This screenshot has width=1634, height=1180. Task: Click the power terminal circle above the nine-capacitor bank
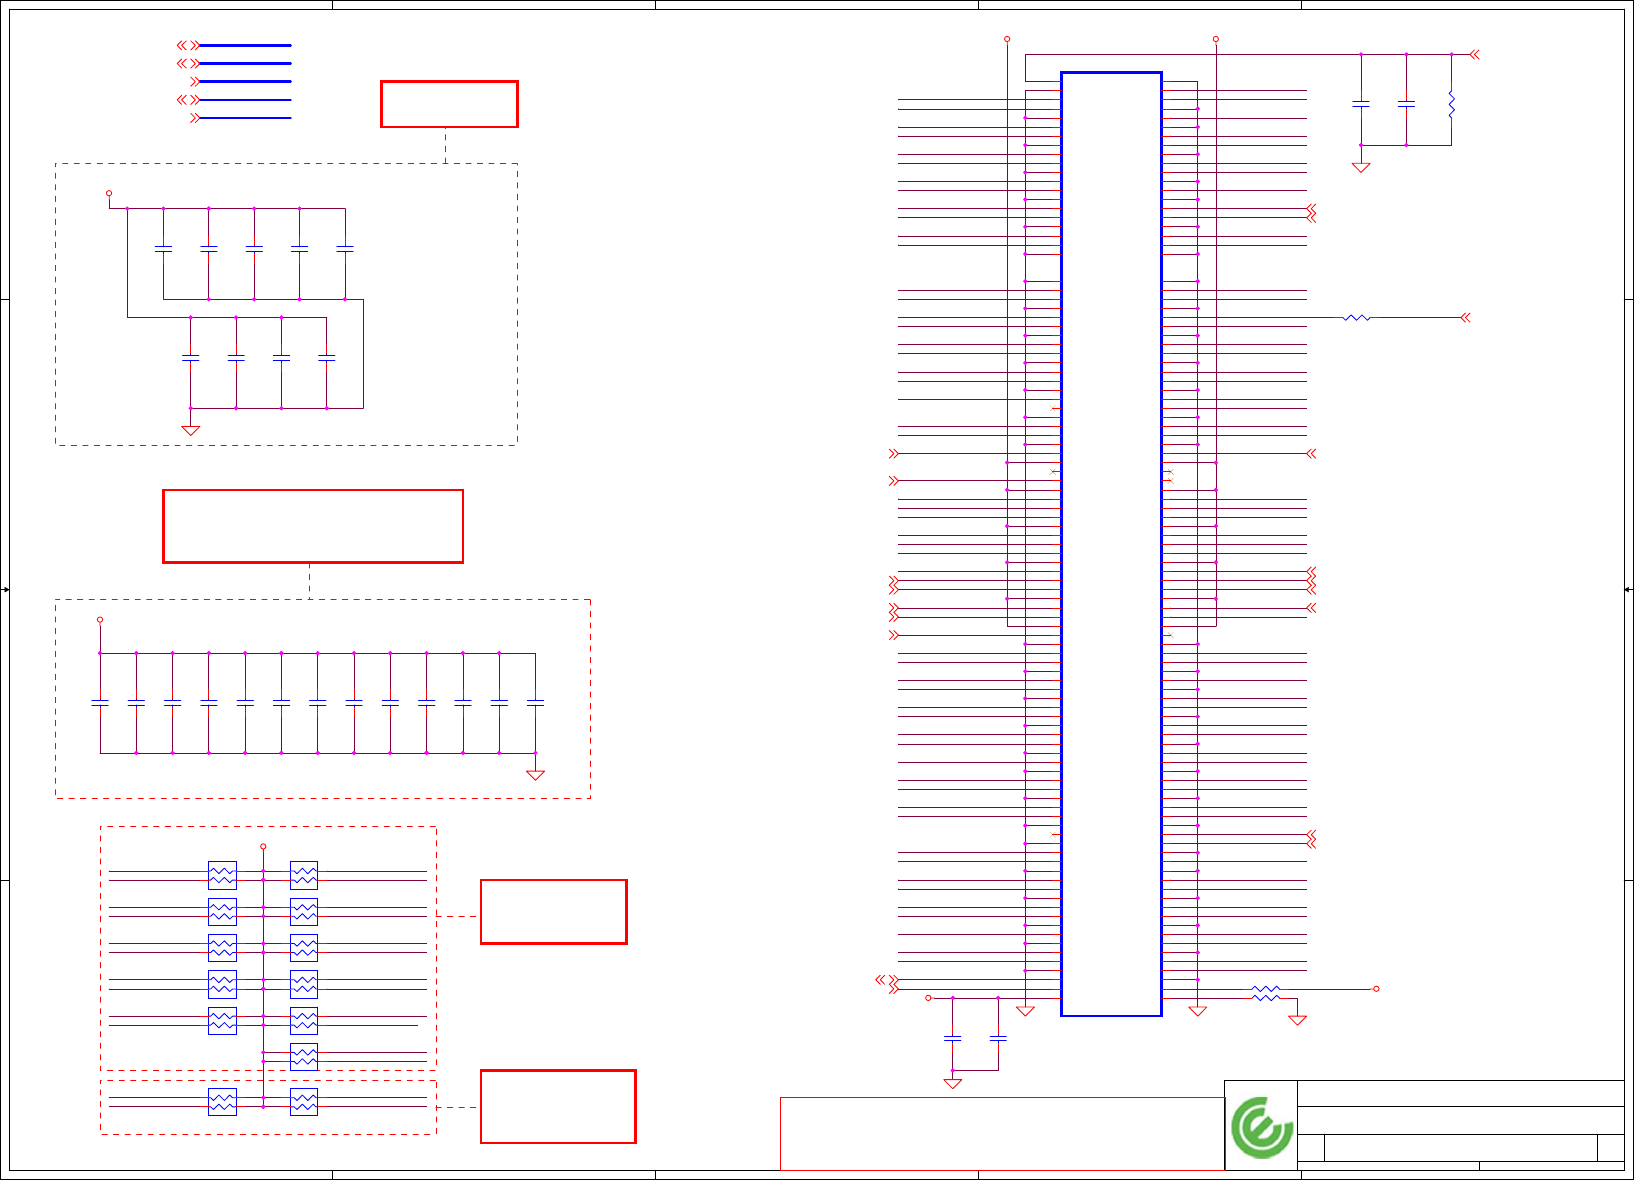tap(109, 193)
